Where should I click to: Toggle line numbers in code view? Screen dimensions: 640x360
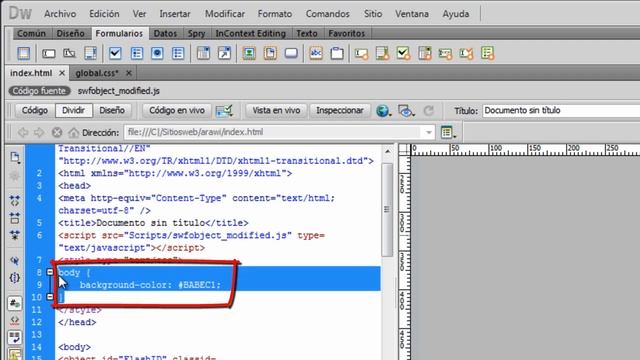click(x=15, y=303)
